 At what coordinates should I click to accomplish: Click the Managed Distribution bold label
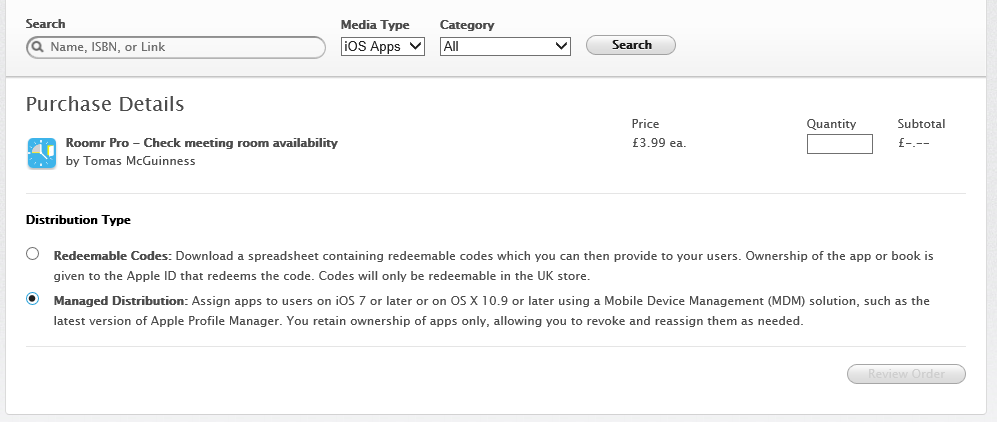tap(120, 301)
